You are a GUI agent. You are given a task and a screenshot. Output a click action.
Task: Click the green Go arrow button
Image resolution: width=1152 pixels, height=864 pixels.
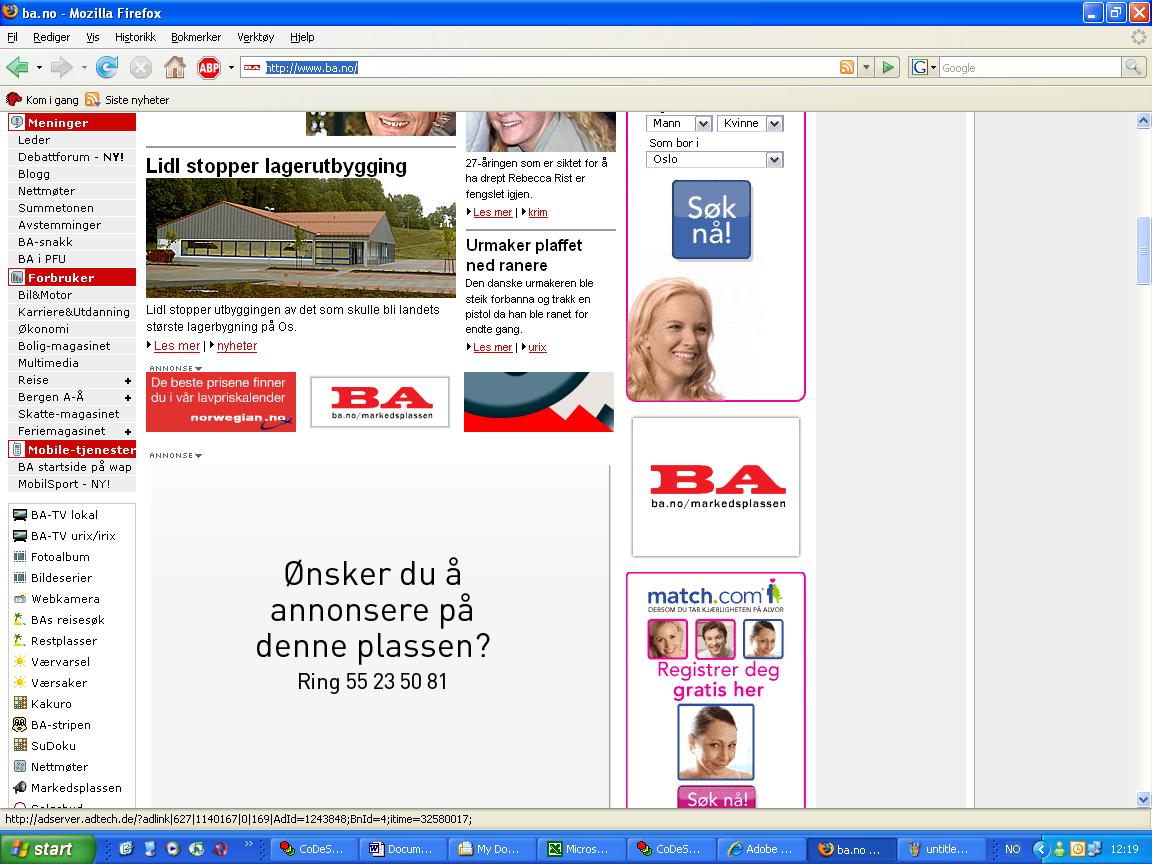click(888, 68)
